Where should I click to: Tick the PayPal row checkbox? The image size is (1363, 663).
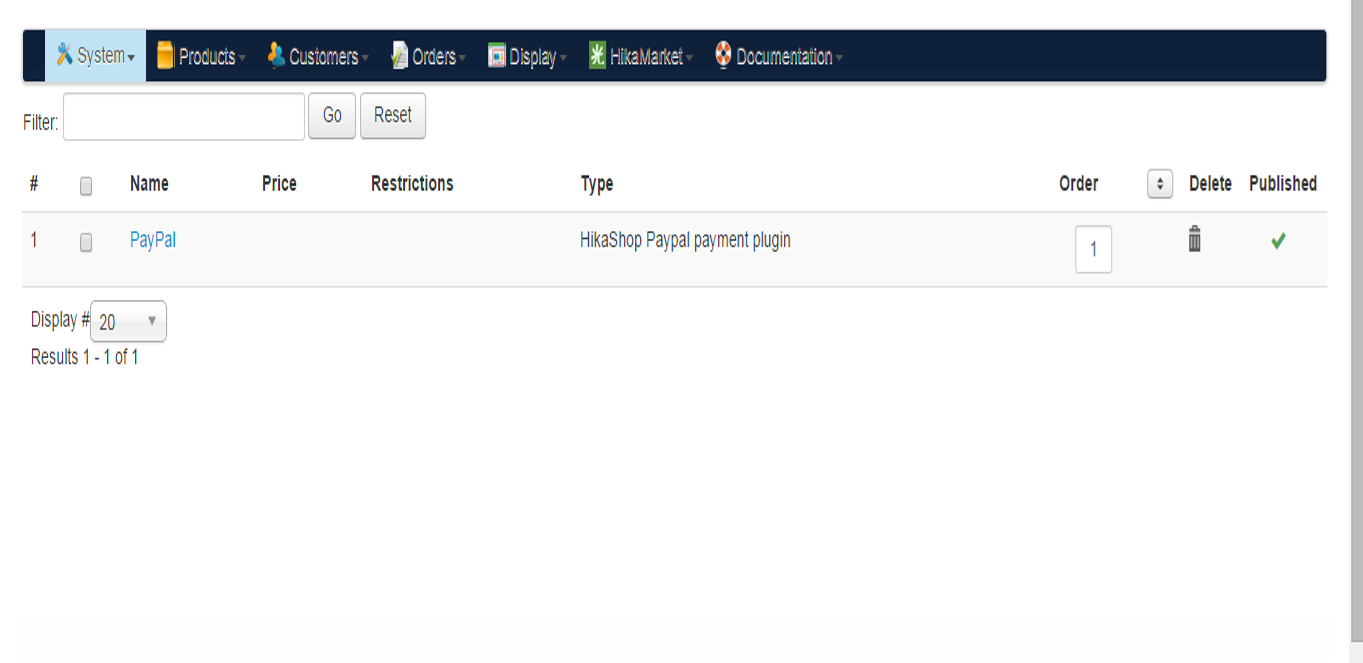click(86, 242)
